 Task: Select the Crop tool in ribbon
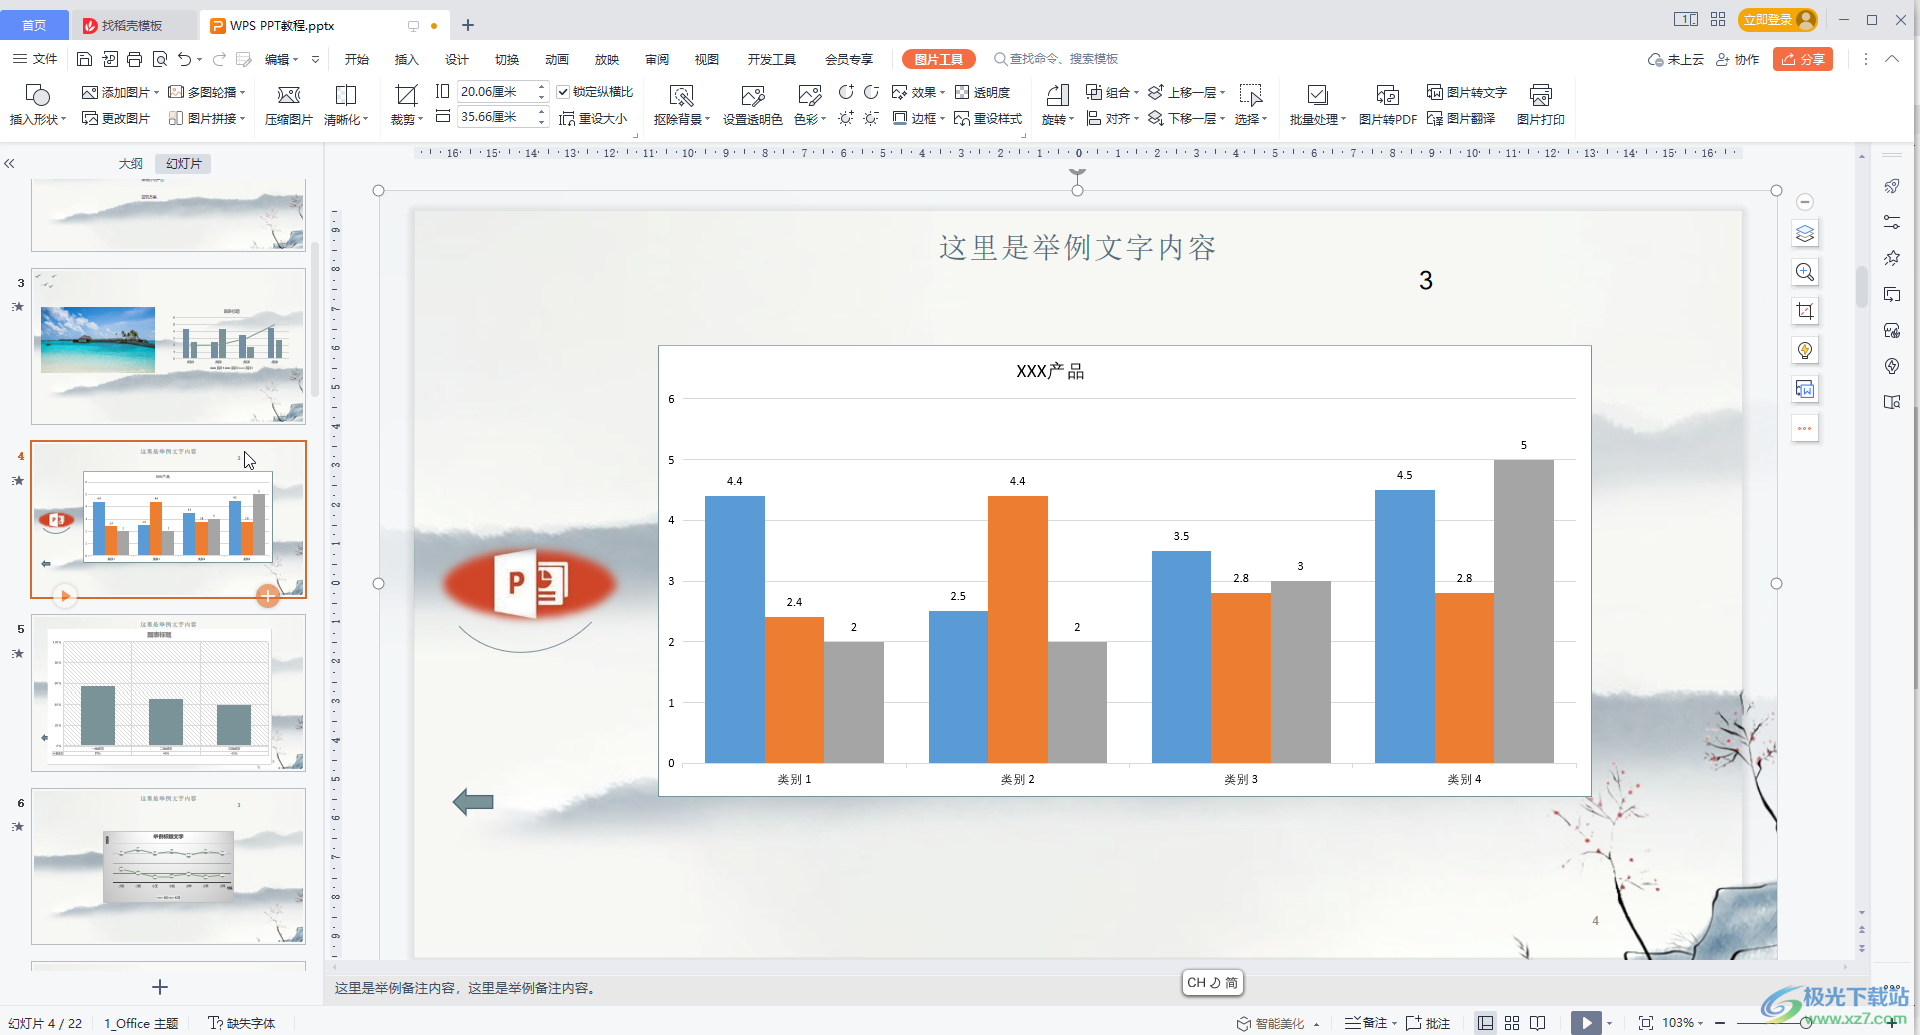point(406,105)
